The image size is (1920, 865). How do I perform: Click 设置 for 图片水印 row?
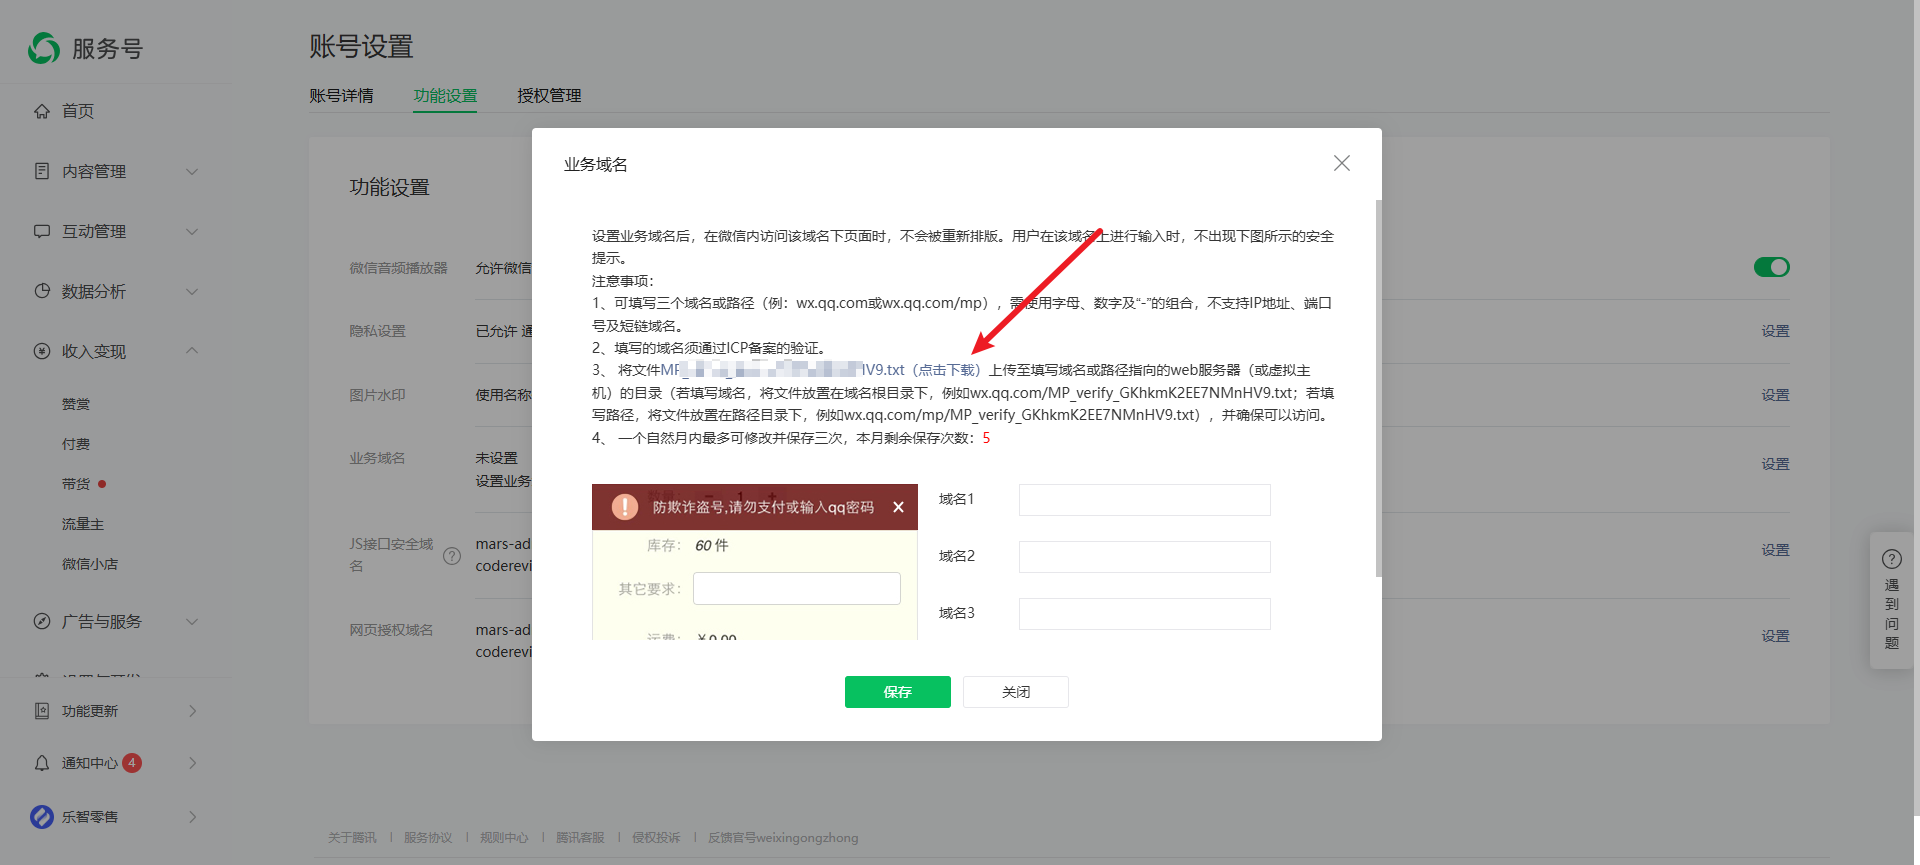pyautogui.click(x=1776, y=395)
